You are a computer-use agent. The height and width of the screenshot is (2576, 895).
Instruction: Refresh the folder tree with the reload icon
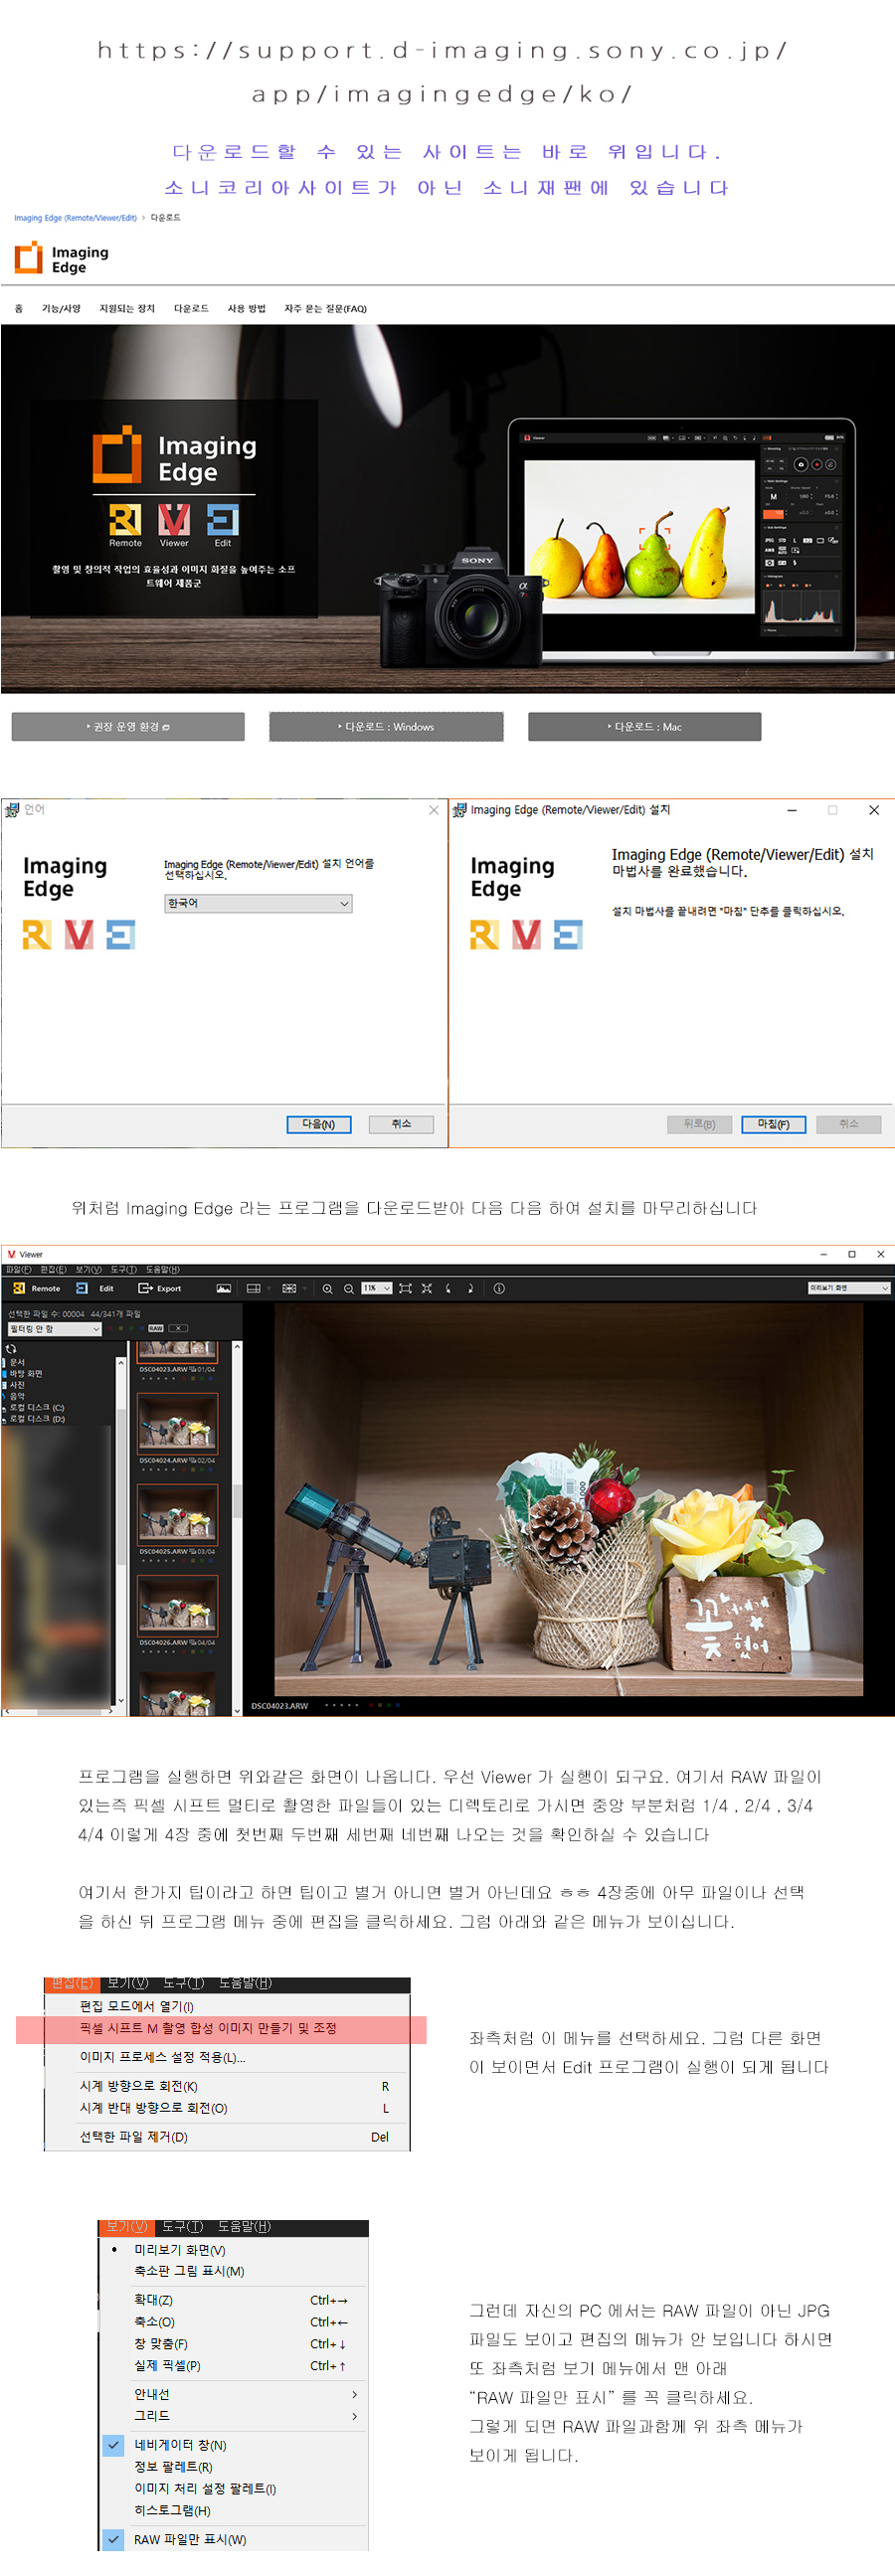tap(11, 1349)
